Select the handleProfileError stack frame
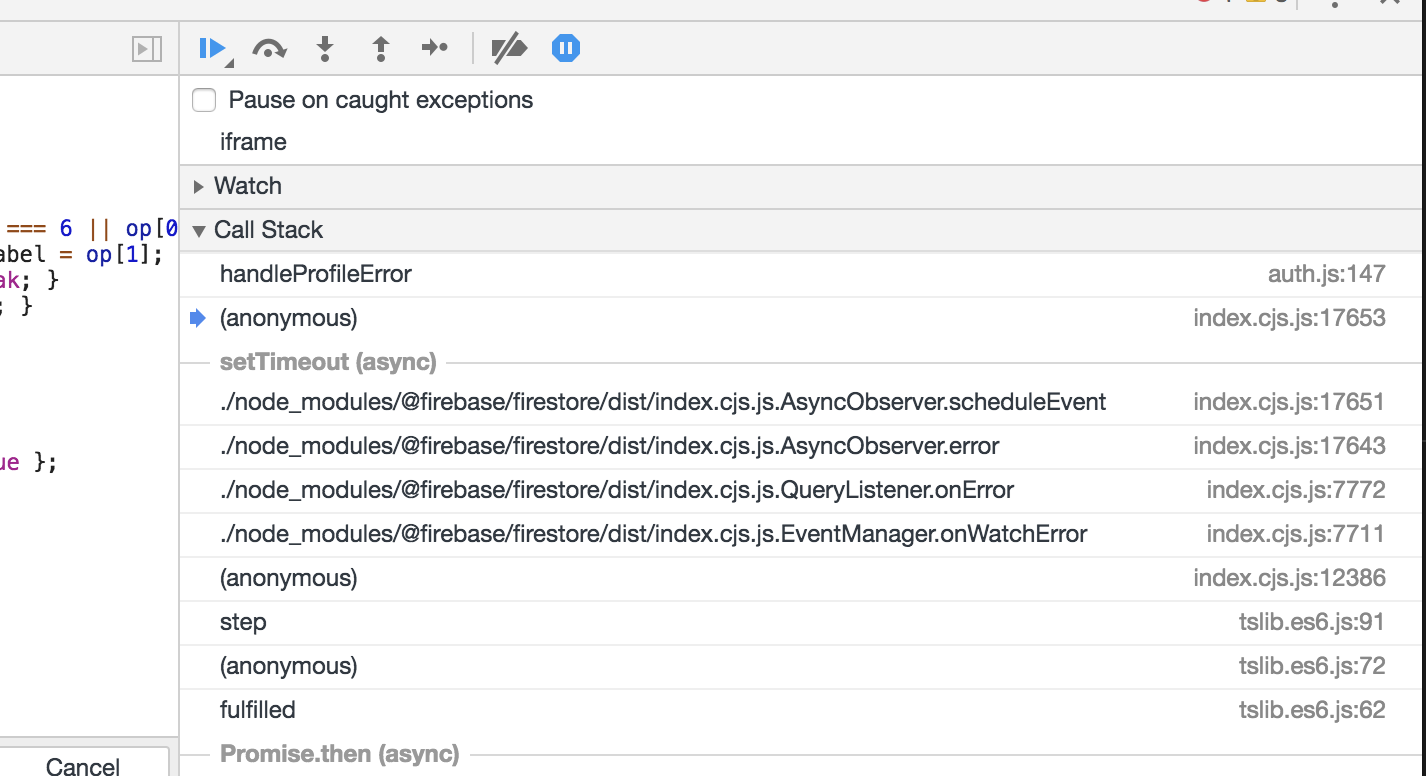The height and width of the screenshot is (776, 1426). [316, 273]
